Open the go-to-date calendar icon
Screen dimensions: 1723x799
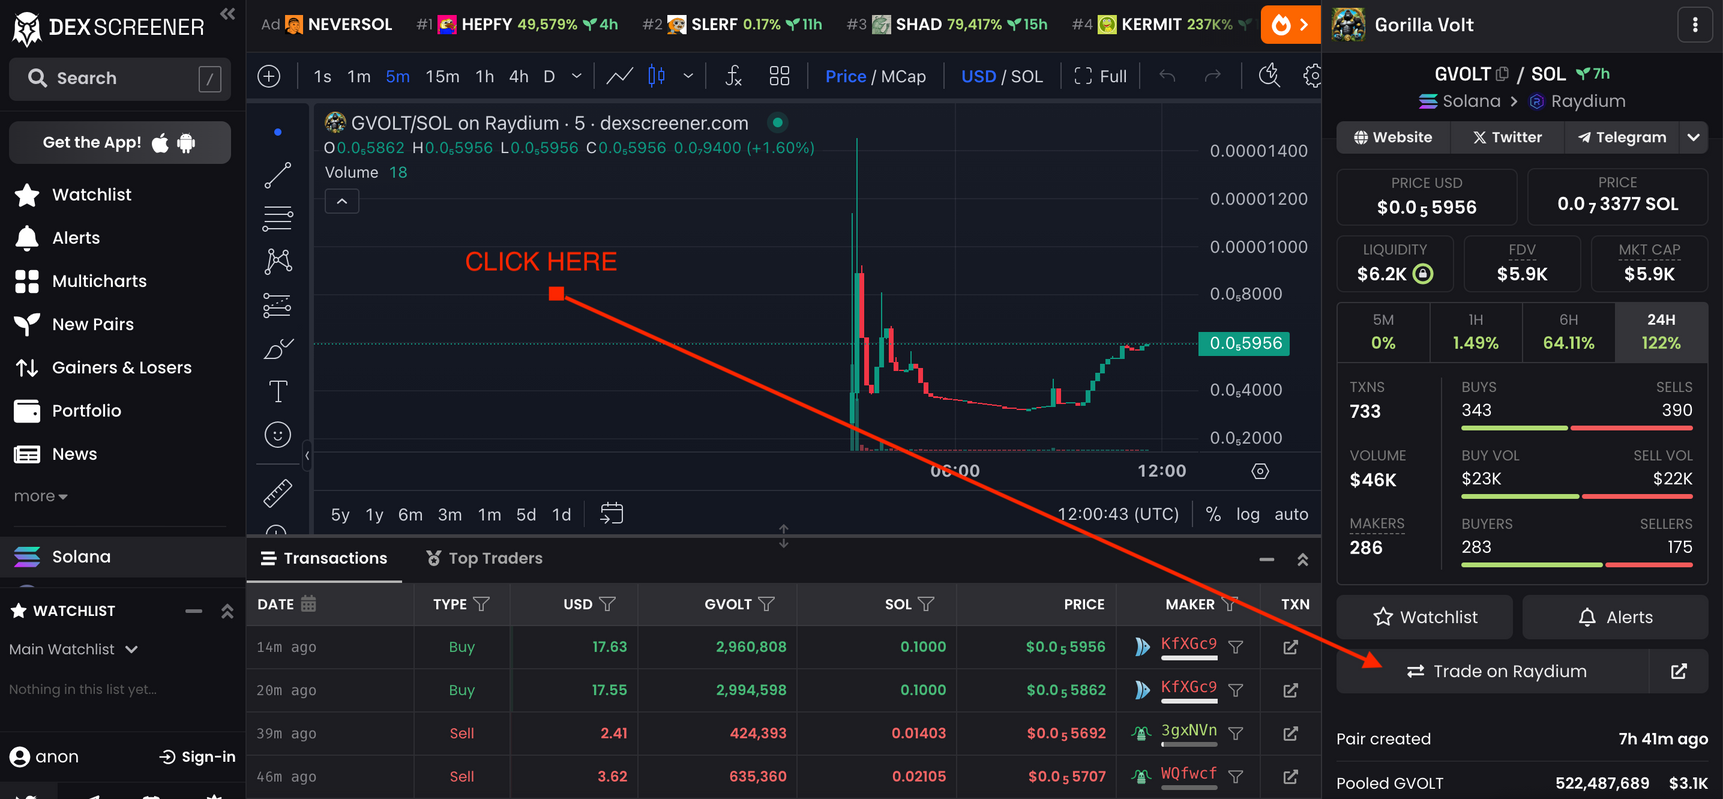pyautogui.click(x=611, y=514)
